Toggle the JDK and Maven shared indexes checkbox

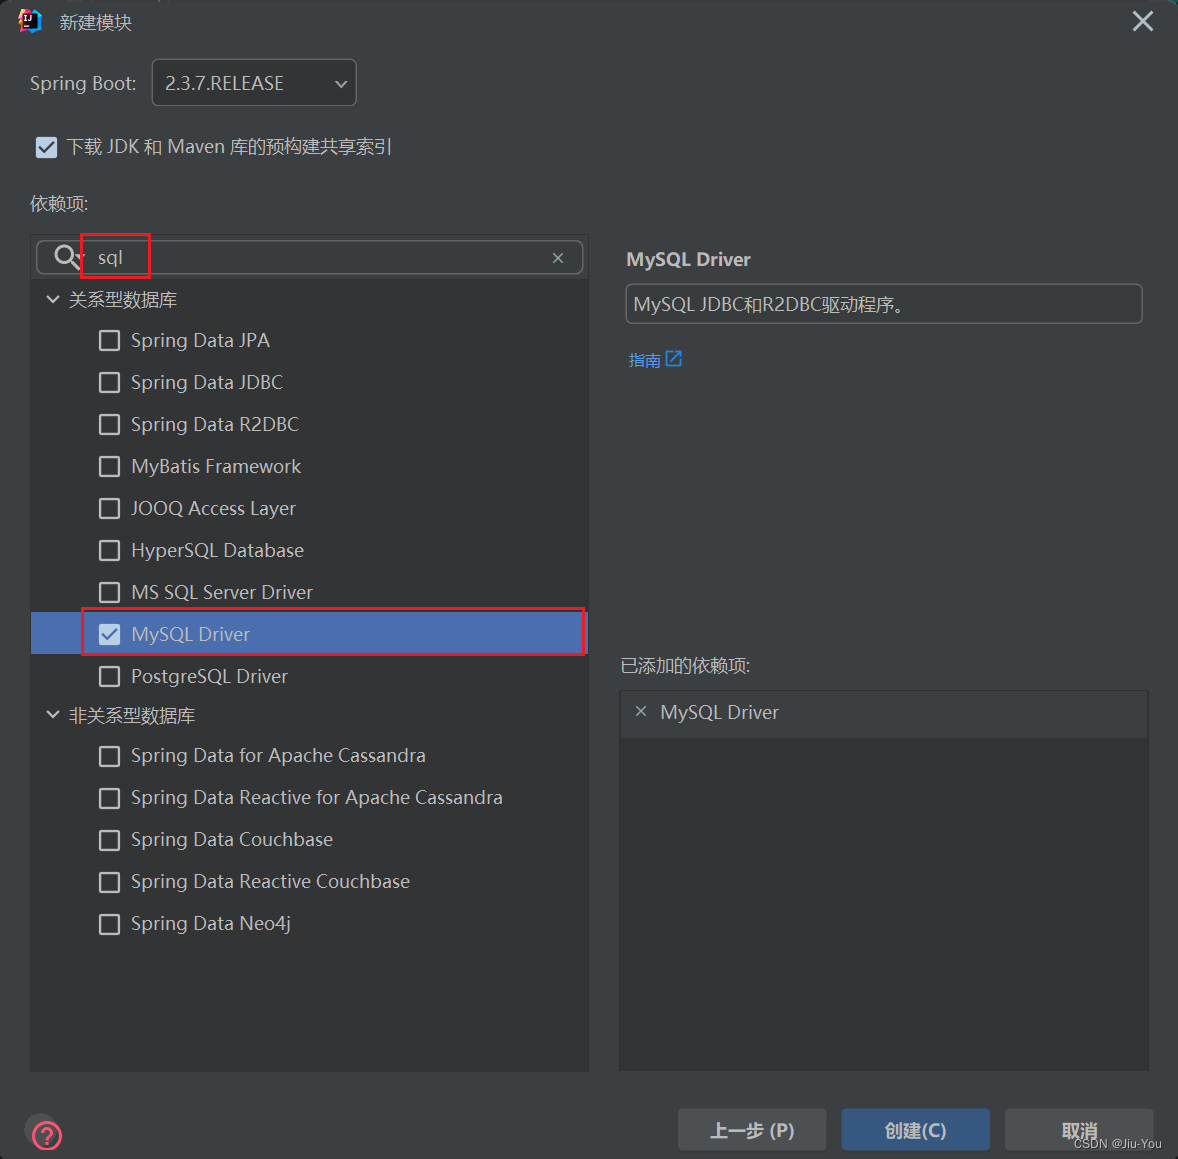(x=47, y=147)
